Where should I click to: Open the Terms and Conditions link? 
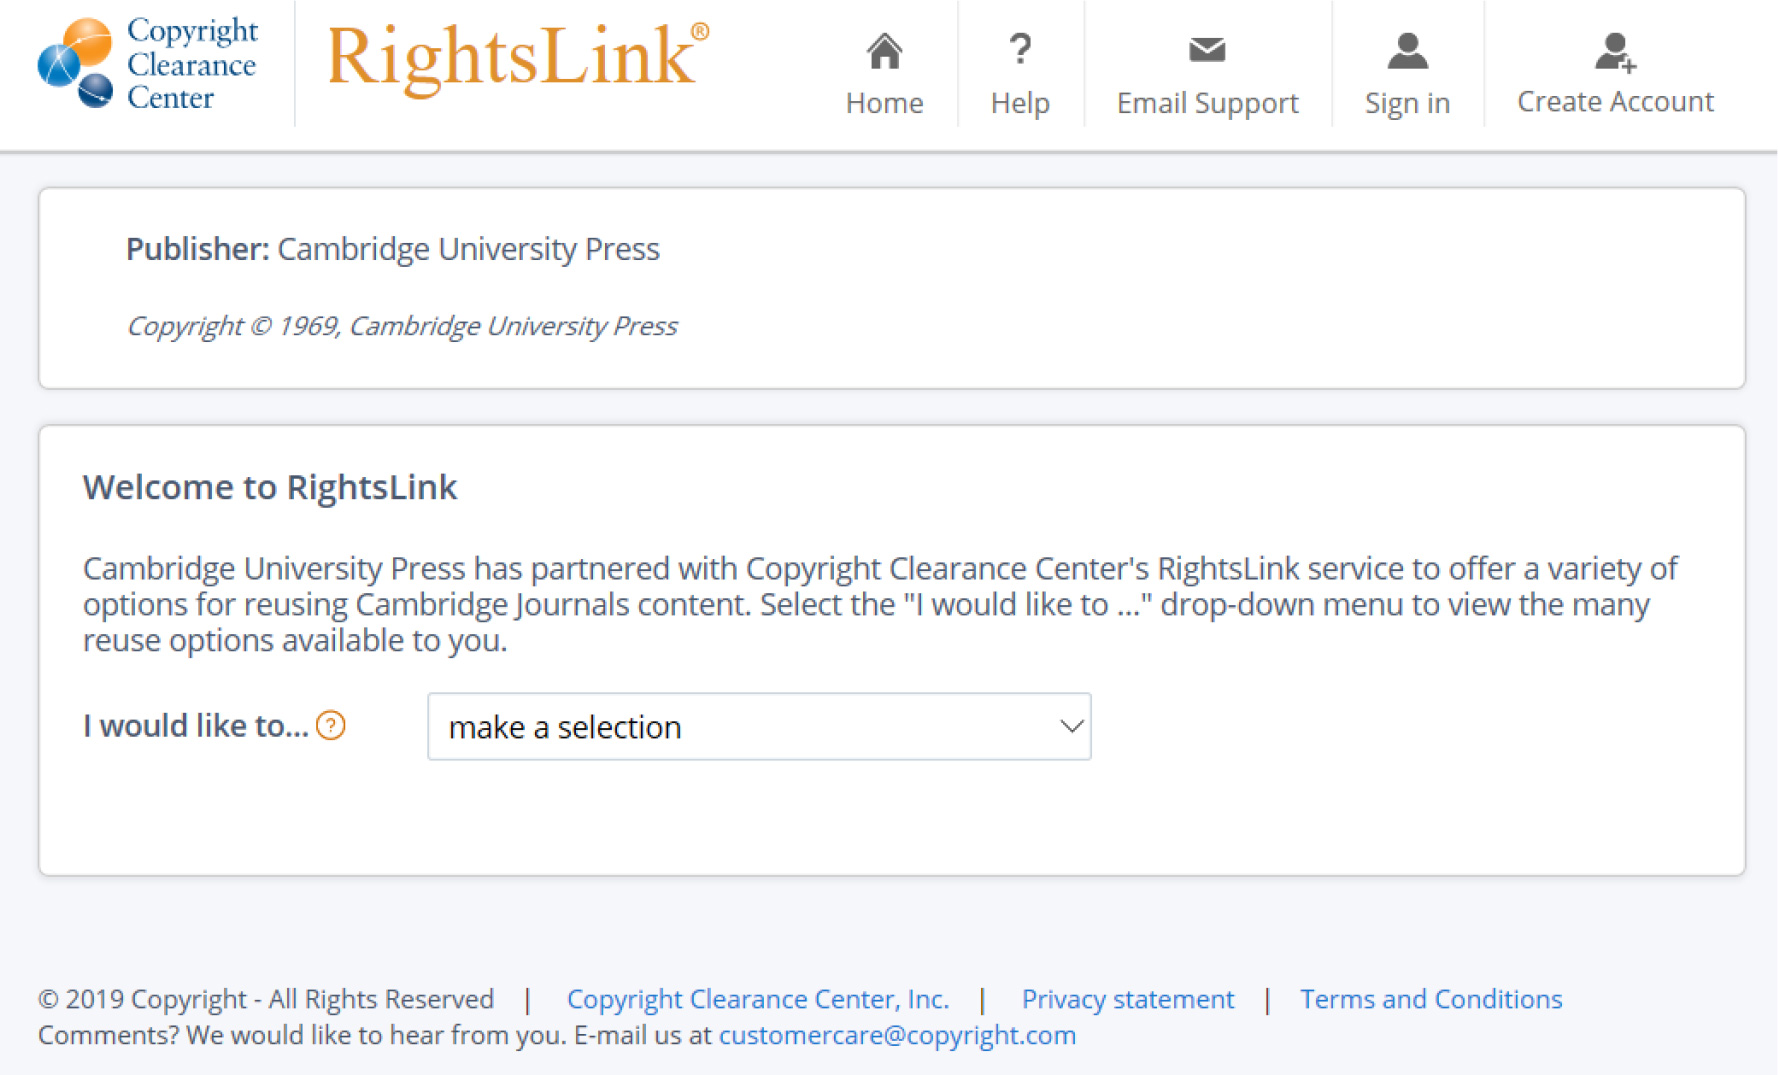[x=1431, y=999]
